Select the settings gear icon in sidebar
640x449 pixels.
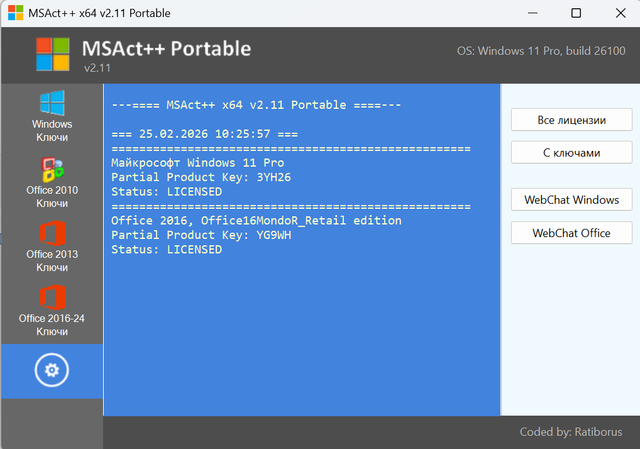[52, 370]
